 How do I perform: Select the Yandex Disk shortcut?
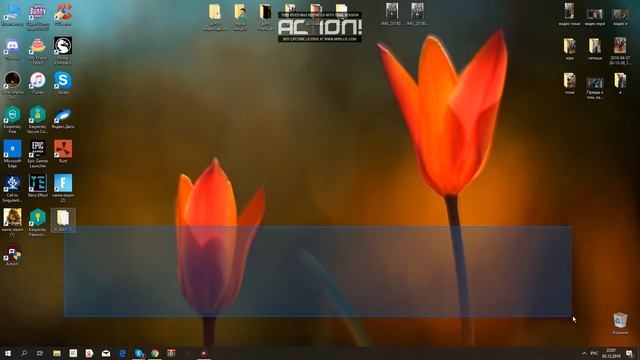(62, 118)
